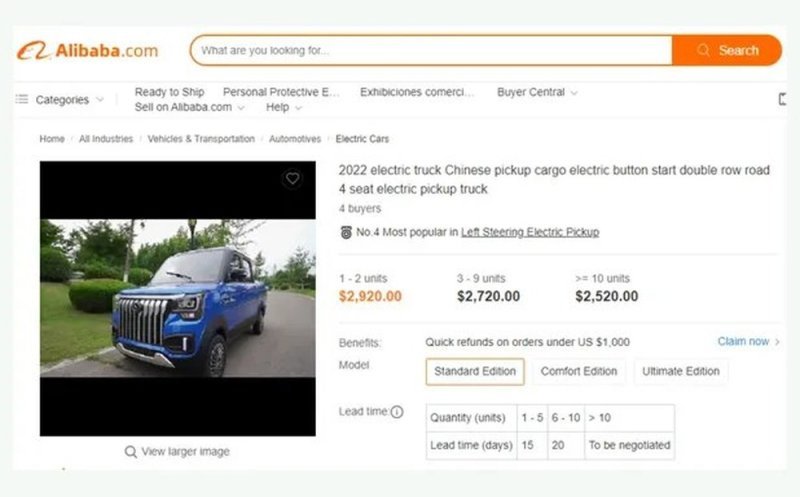Go to All Industries breadcrumb
This screenshot has width=800, height=497.
106,139
